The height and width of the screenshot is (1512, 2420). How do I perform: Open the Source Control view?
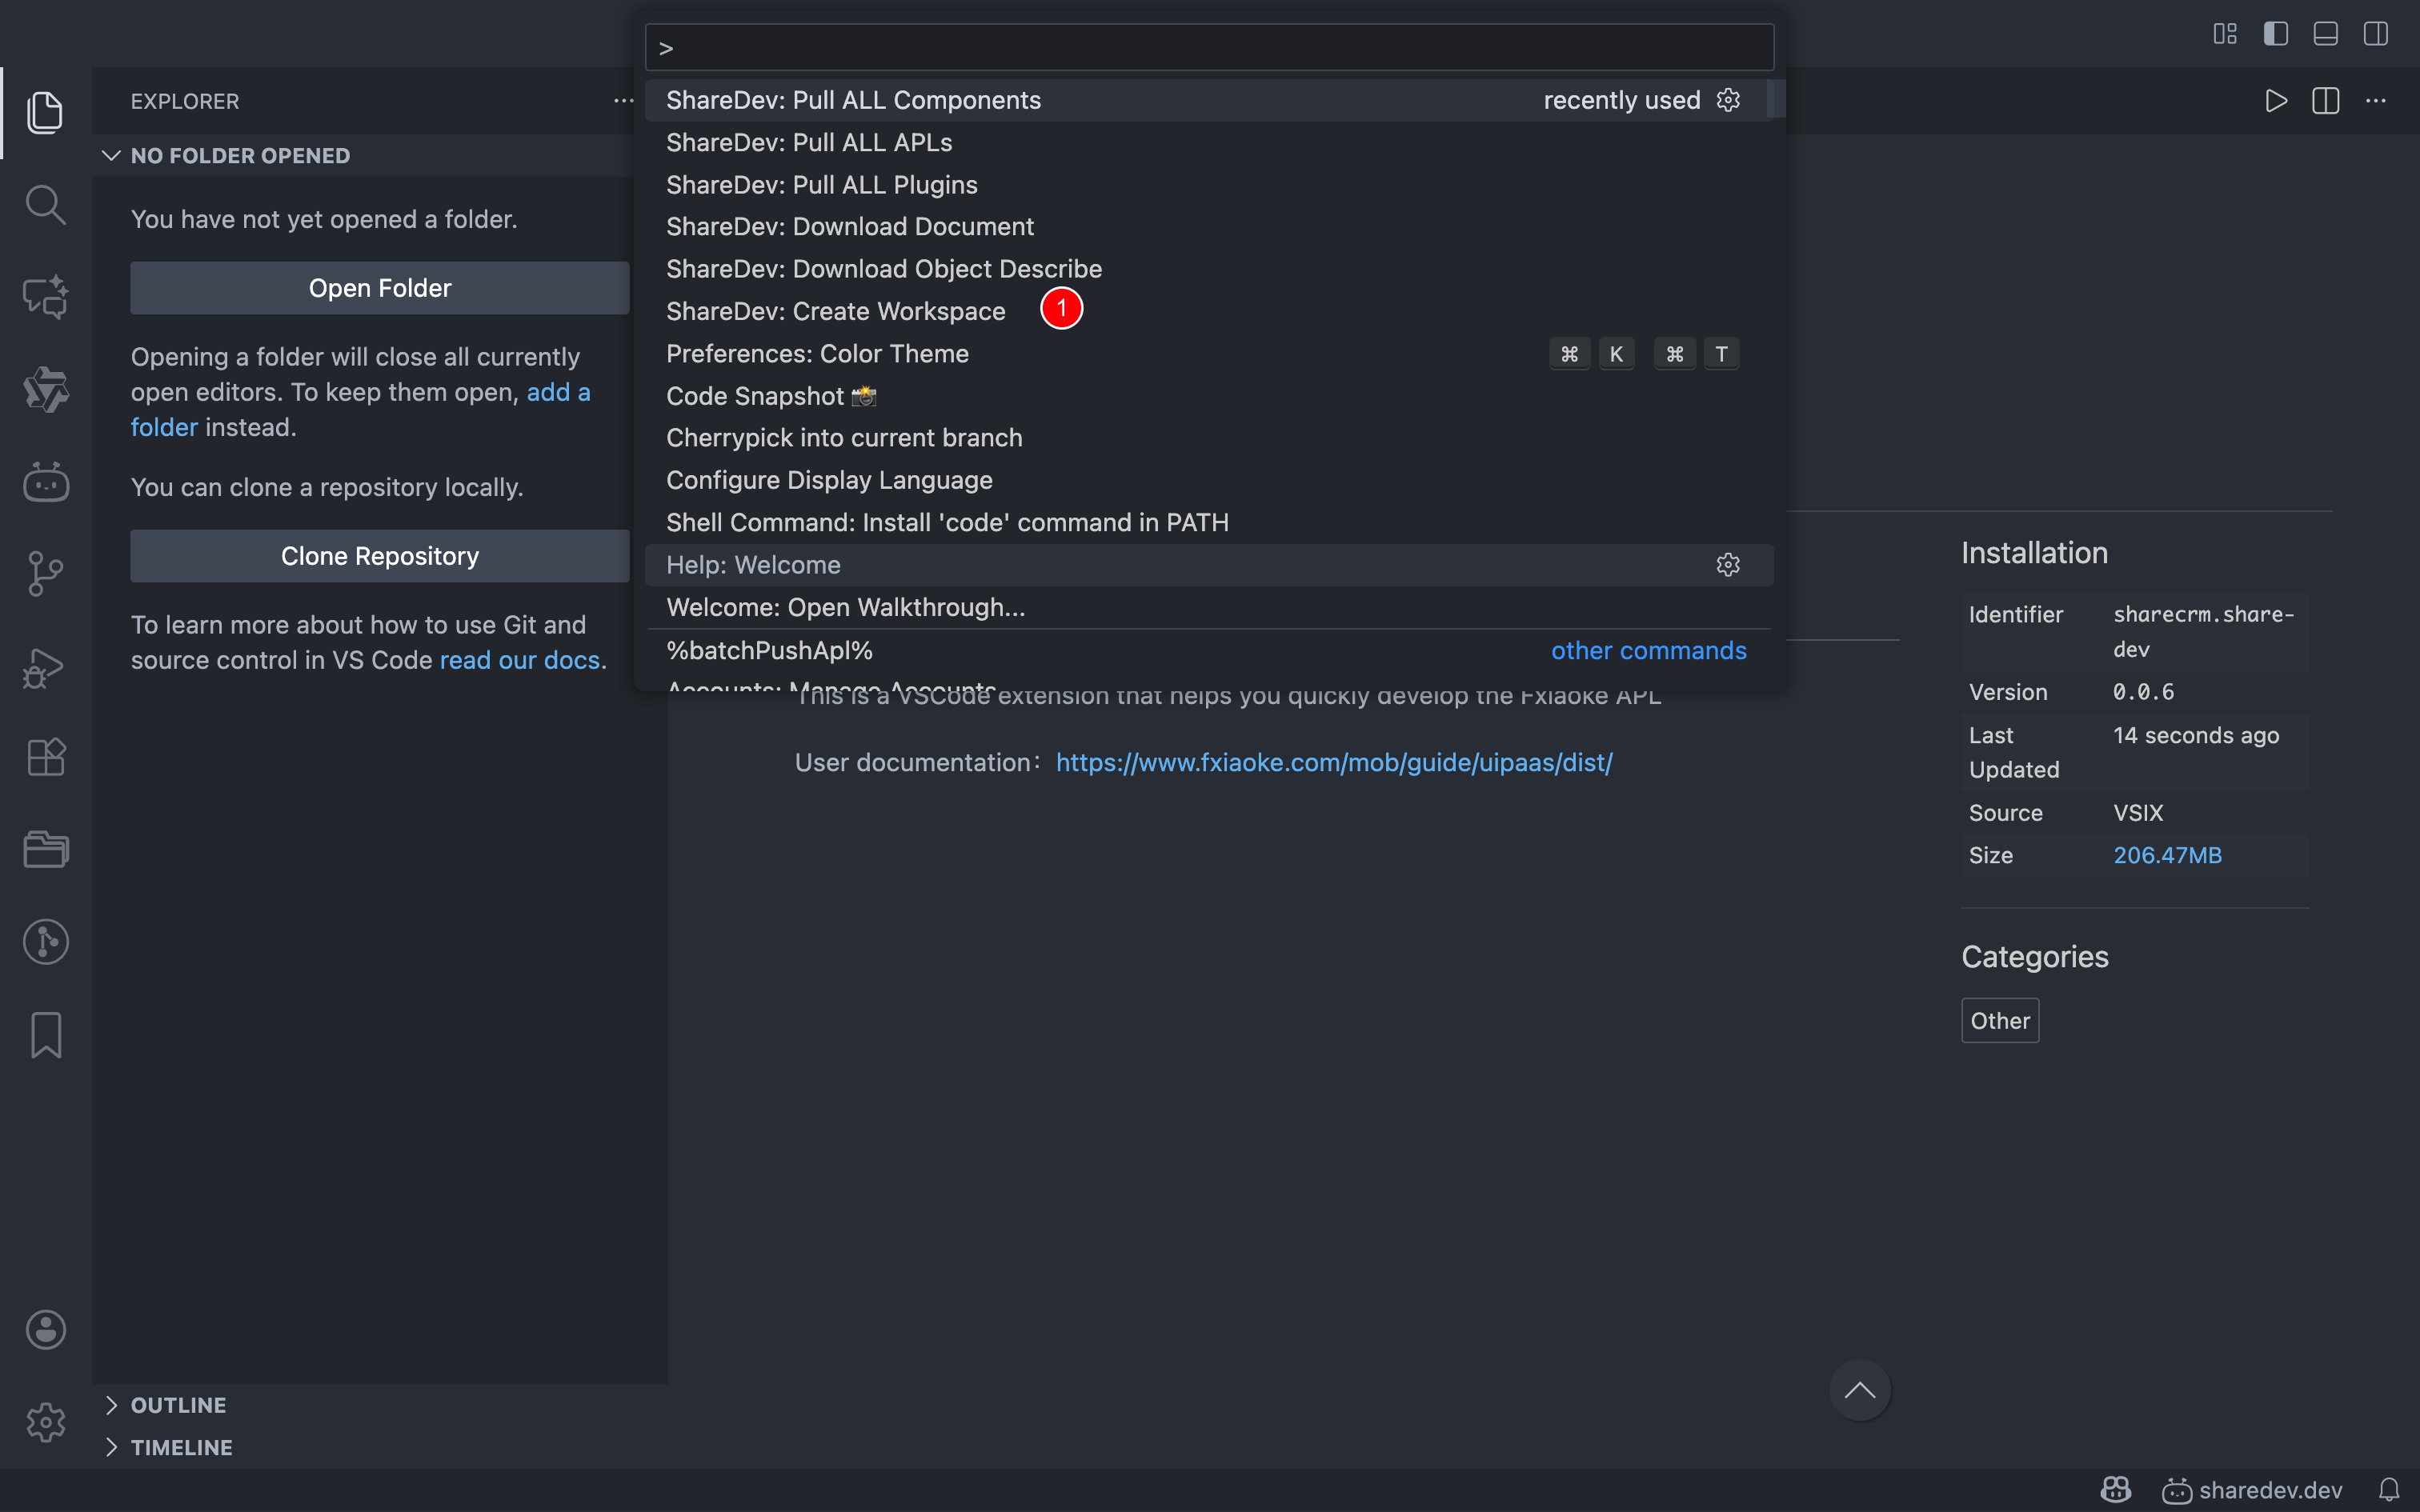(46, 574)
